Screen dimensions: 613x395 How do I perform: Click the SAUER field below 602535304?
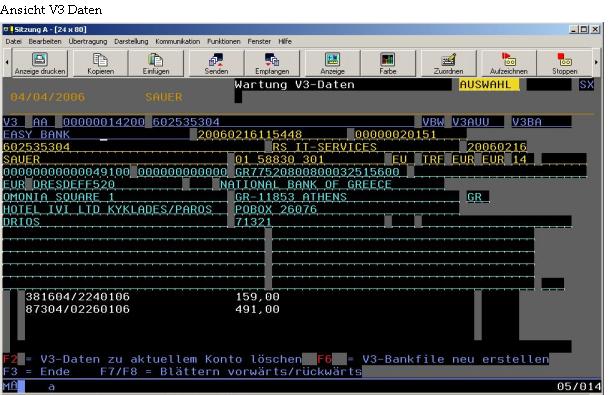[115, 160]
